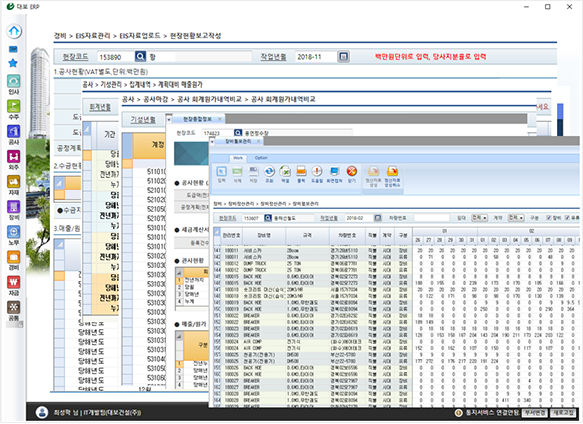
Task: Click the 차량번호 column header in grid
Action: click(347, 235)
